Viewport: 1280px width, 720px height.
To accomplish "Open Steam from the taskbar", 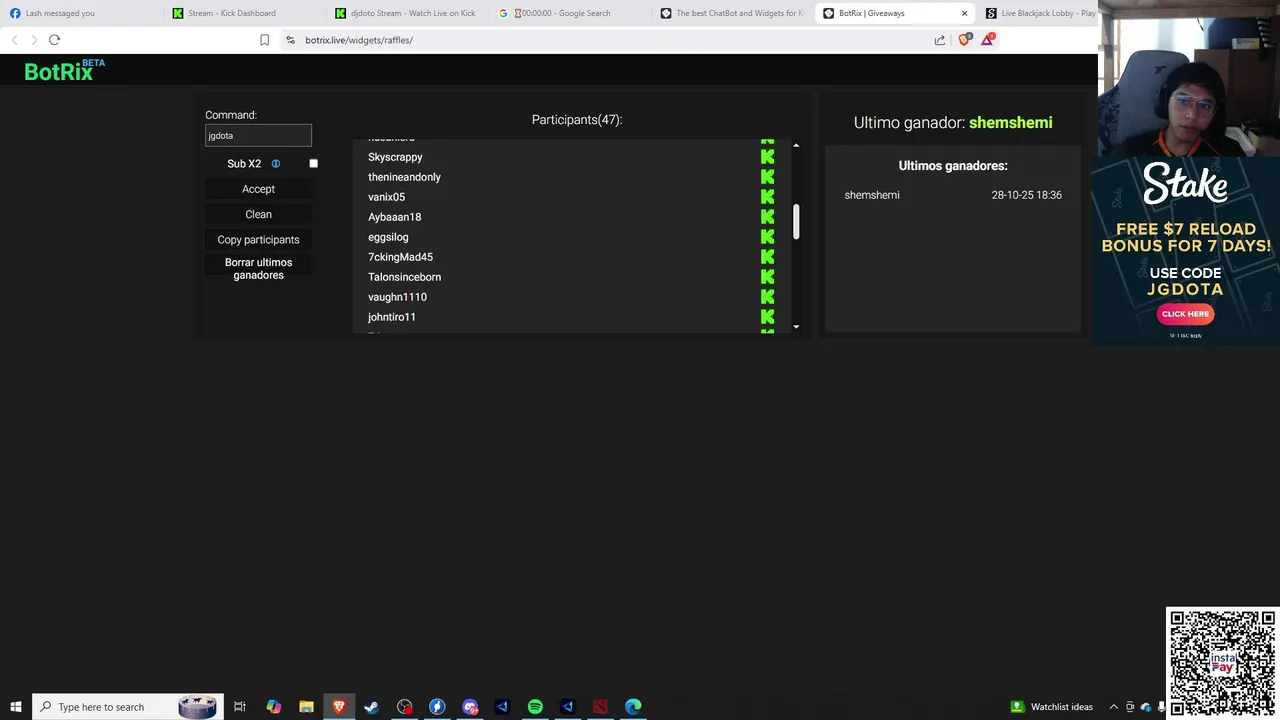I will click(371, 707).
